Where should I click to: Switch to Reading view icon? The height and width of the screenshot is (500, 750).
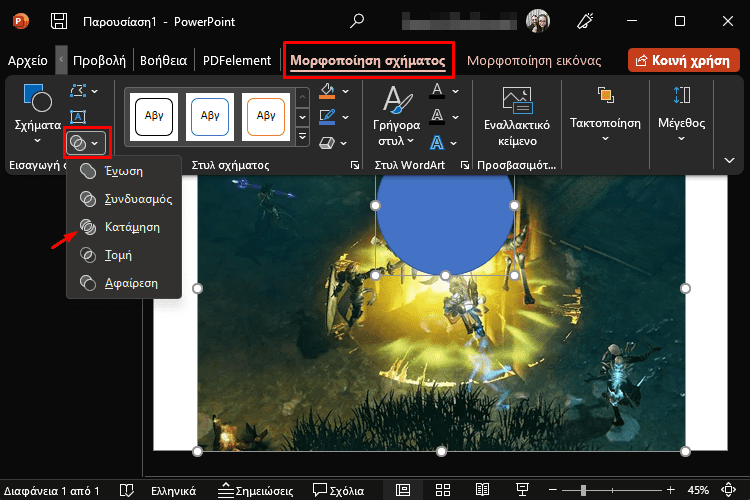point(482,490)
